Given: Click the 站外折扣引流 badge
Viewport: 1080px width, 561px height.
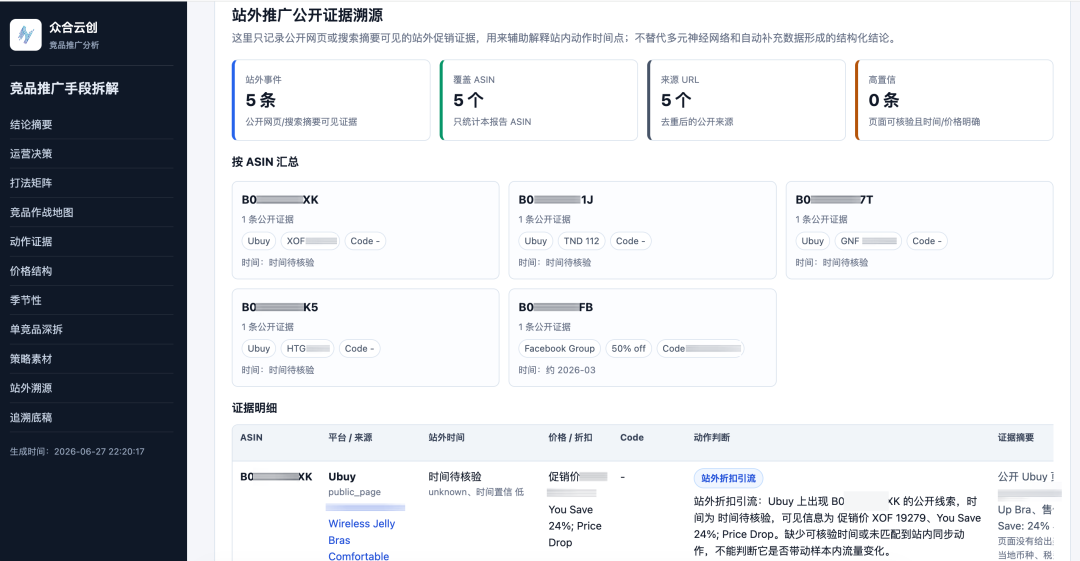Looking at the screenshot, I should tap(728, 478).
